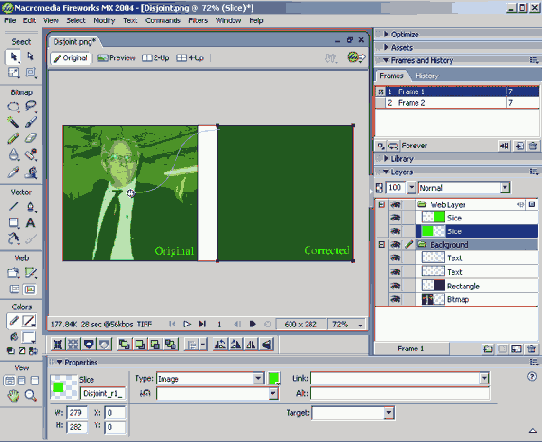This screenshot has width=542, height=442.
Task: Select the Frame 2 row
Action: [x=457, y=103]
